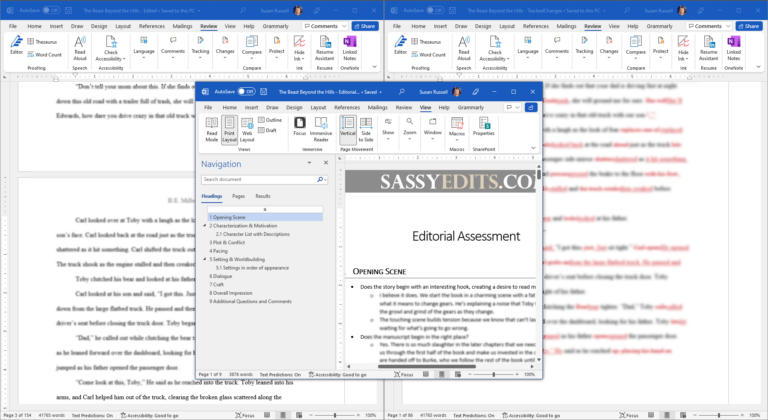This screenshot has width=768, height=420.
Task: Open References tab in the Editorial window
Action: click(x=347, y=107)
